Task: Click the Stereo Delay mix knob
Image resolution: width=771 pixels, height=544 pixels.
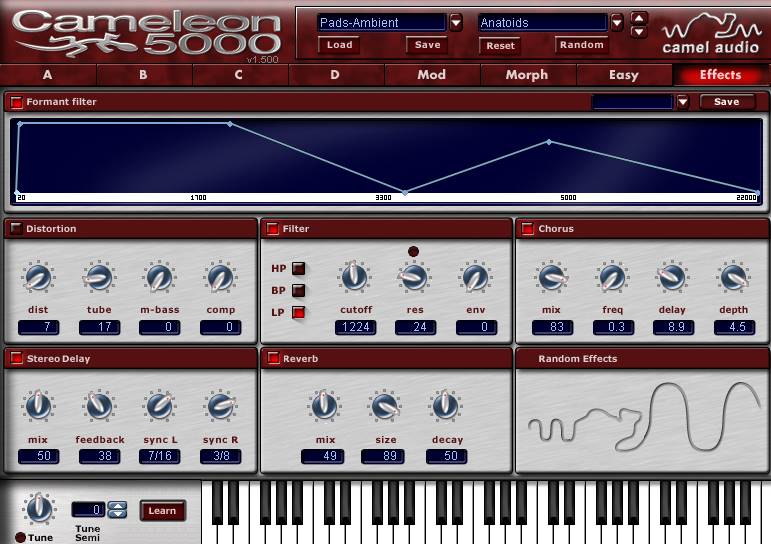Action: (x=38, y=406)
